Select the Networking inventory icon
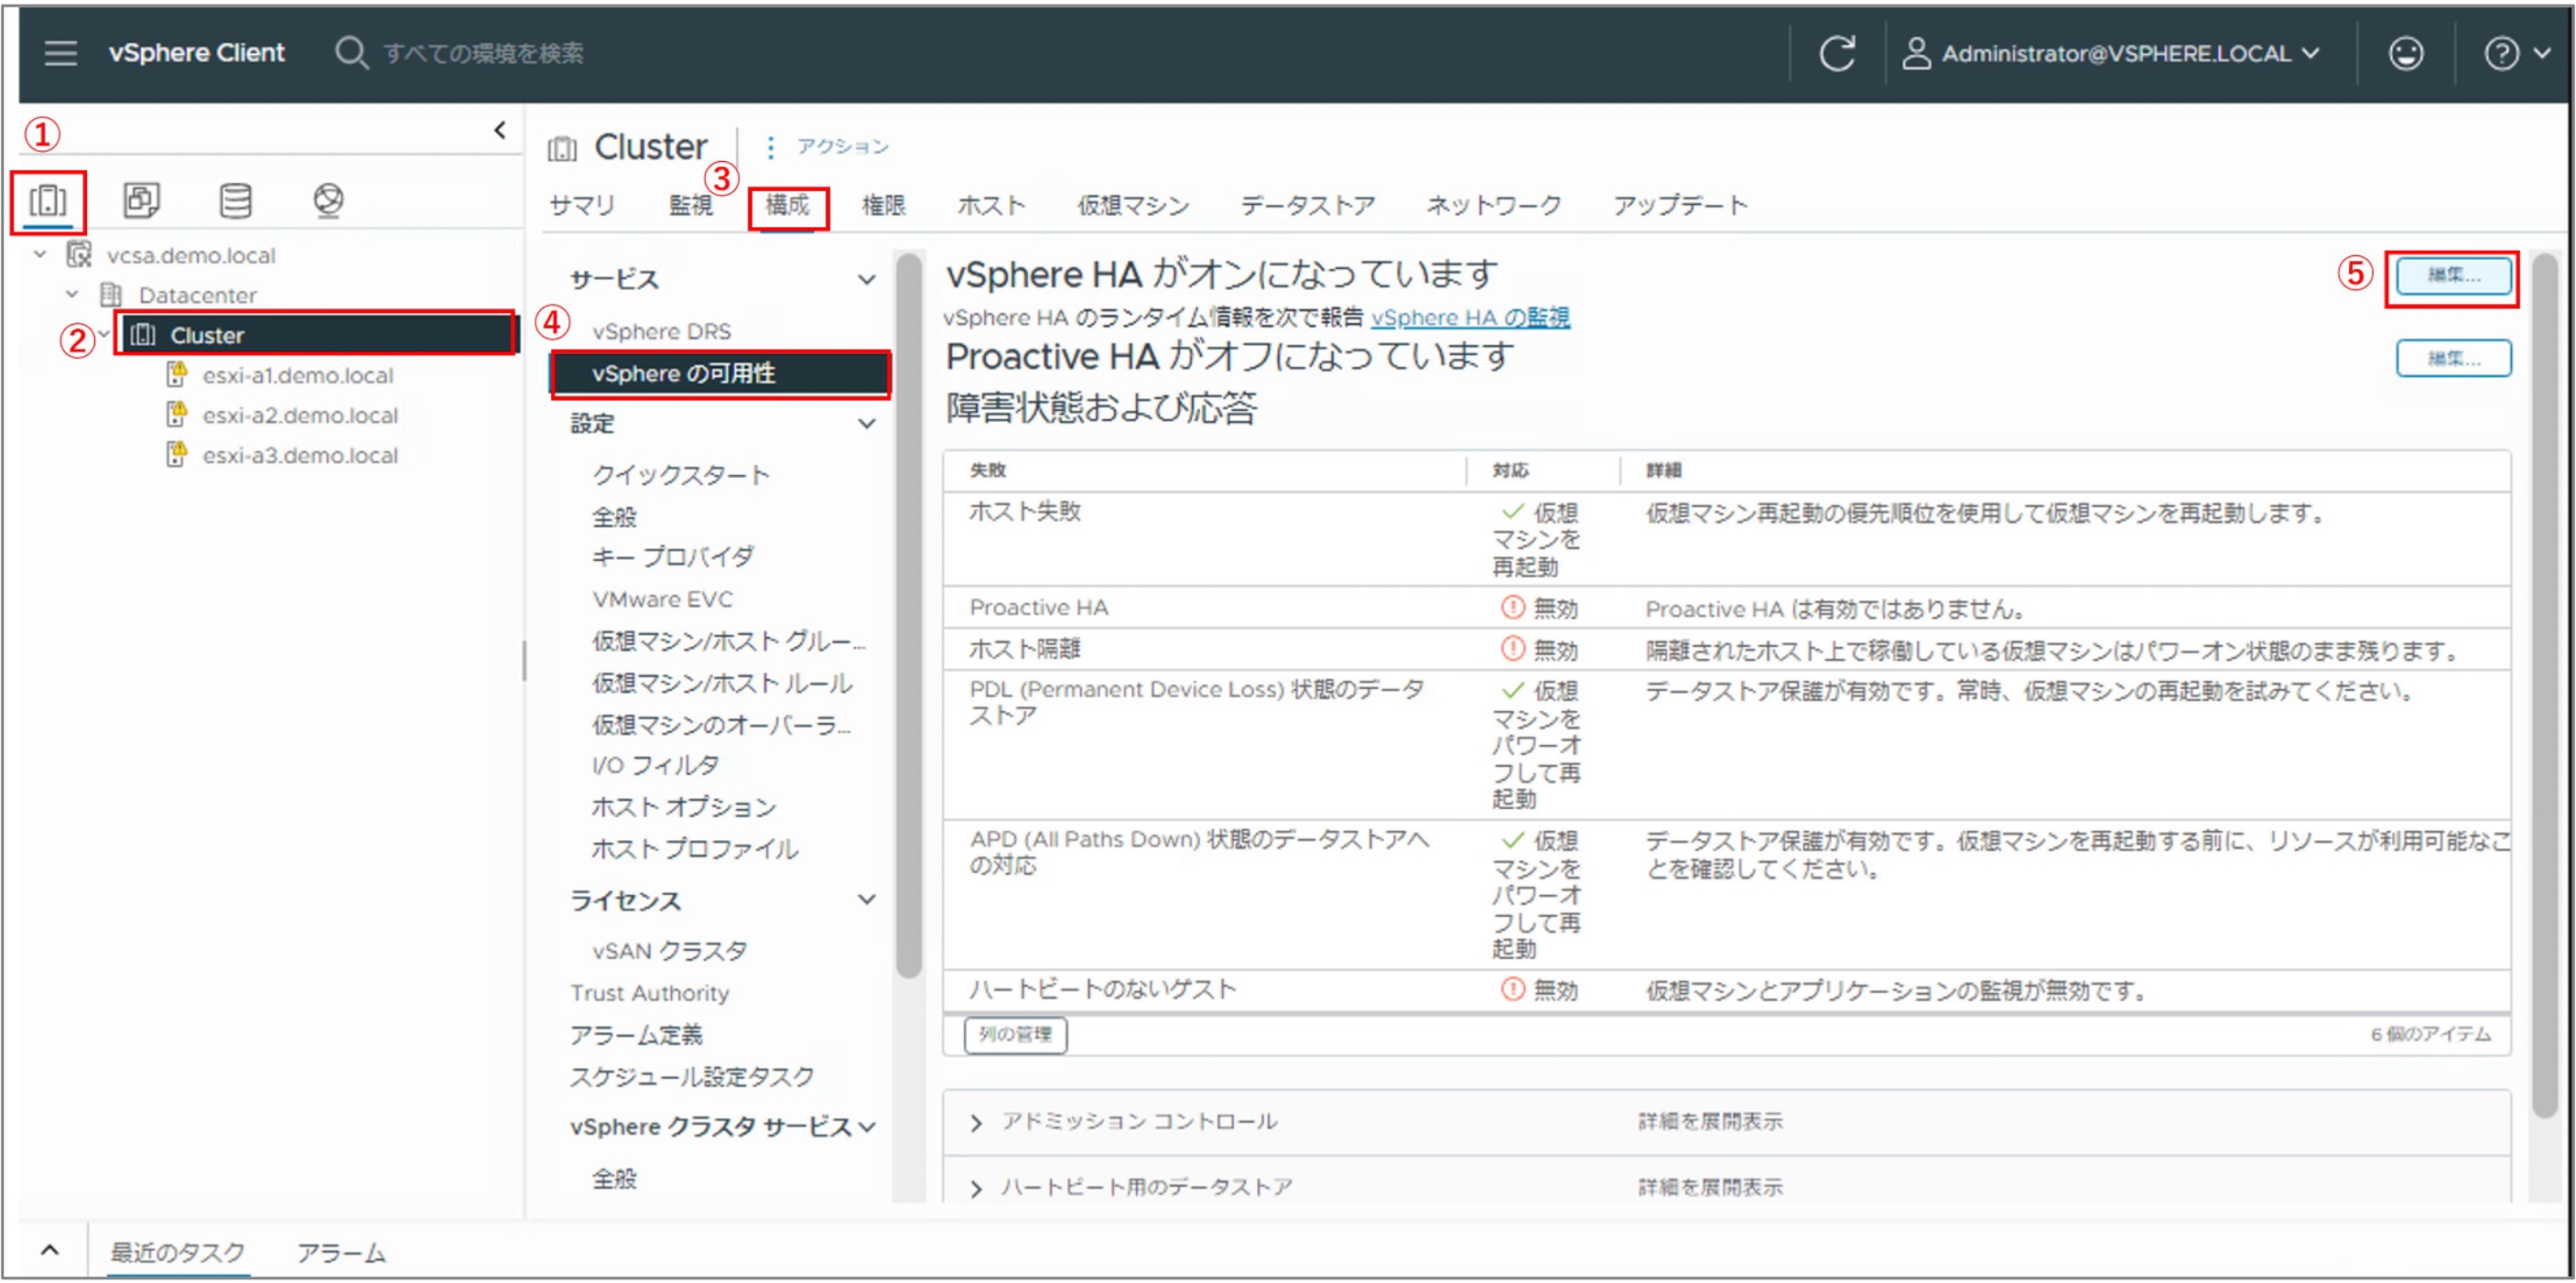 328,201
